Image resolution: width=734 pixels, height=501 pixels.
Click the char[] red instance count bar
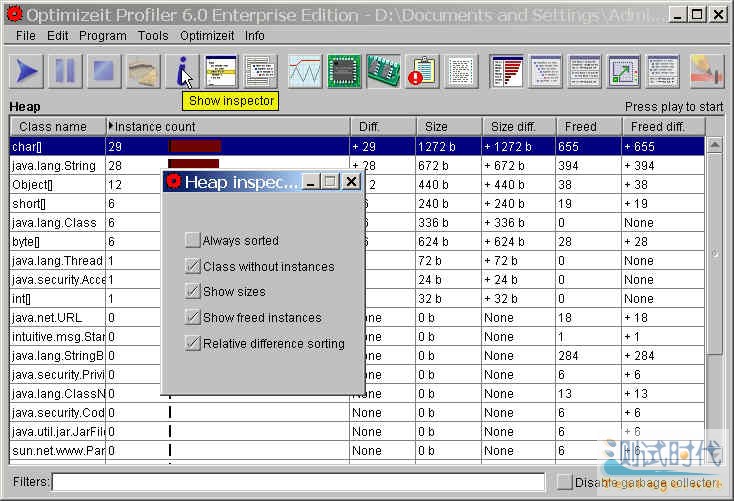[x=195, y=147]
